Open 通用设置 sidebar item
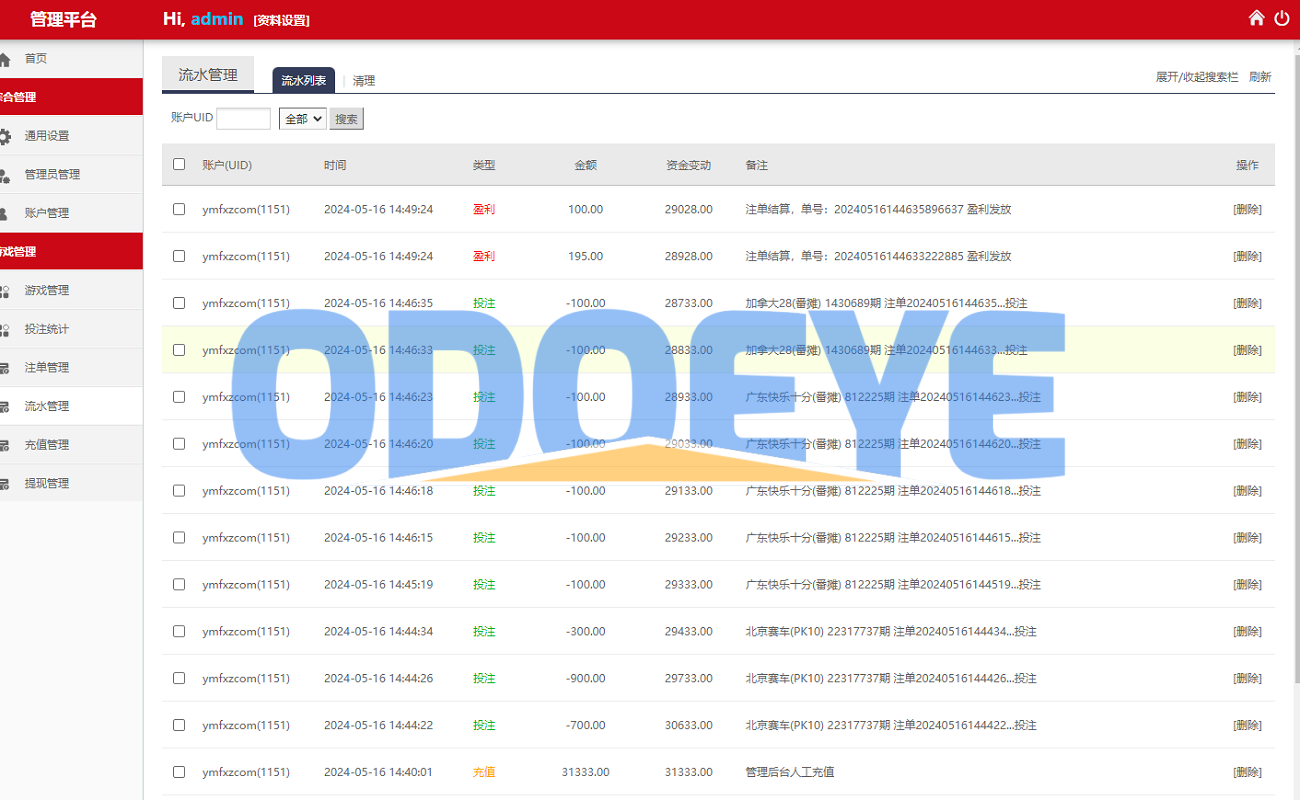Screen dimensions: 1300x800 (x=47, y=136)
